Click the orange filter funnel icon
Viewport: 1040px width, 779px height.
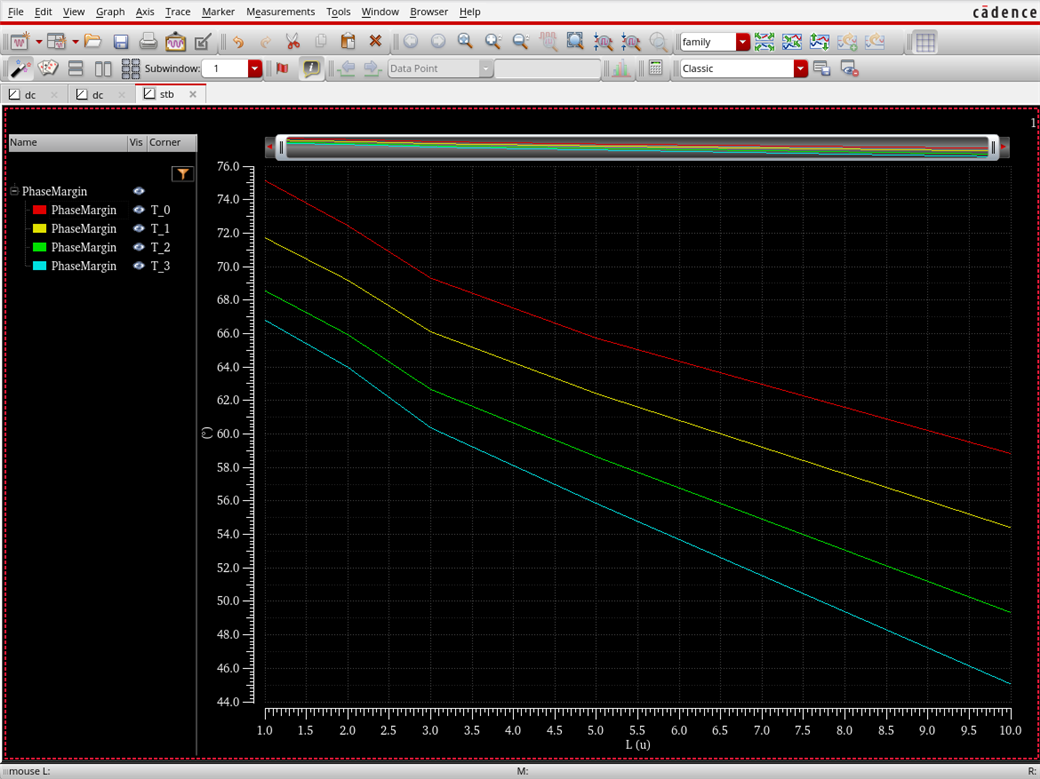point(182,174)
